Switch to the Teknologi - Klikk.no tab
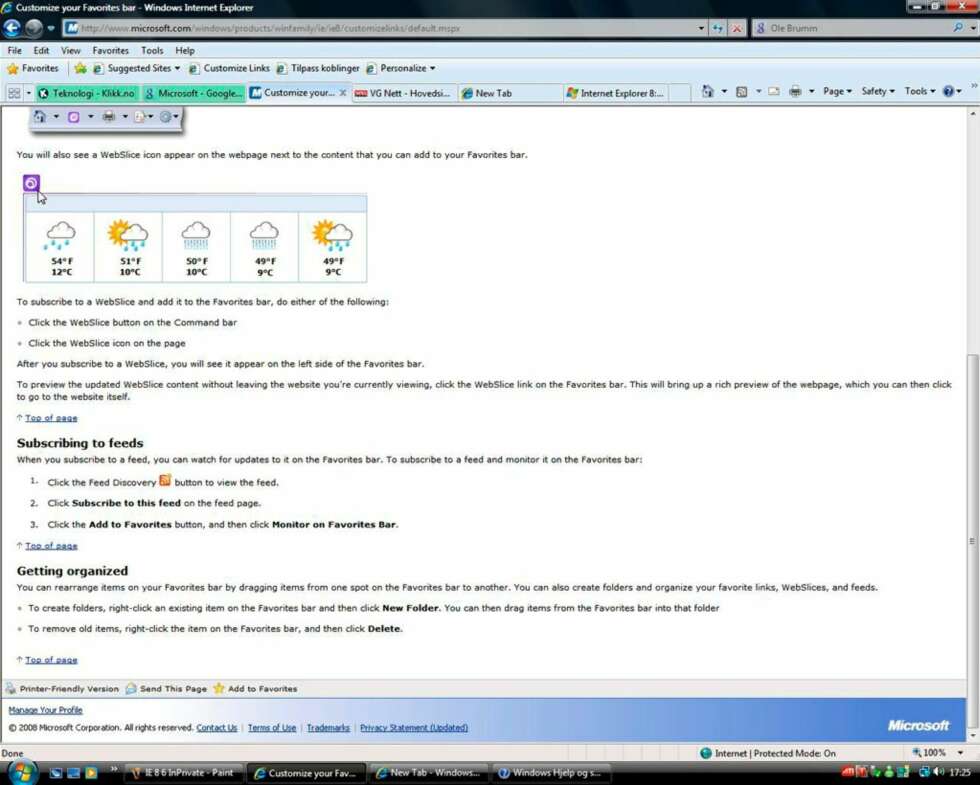Image resolution: width=980 pixels, height=785 pixels. [87, 93]
